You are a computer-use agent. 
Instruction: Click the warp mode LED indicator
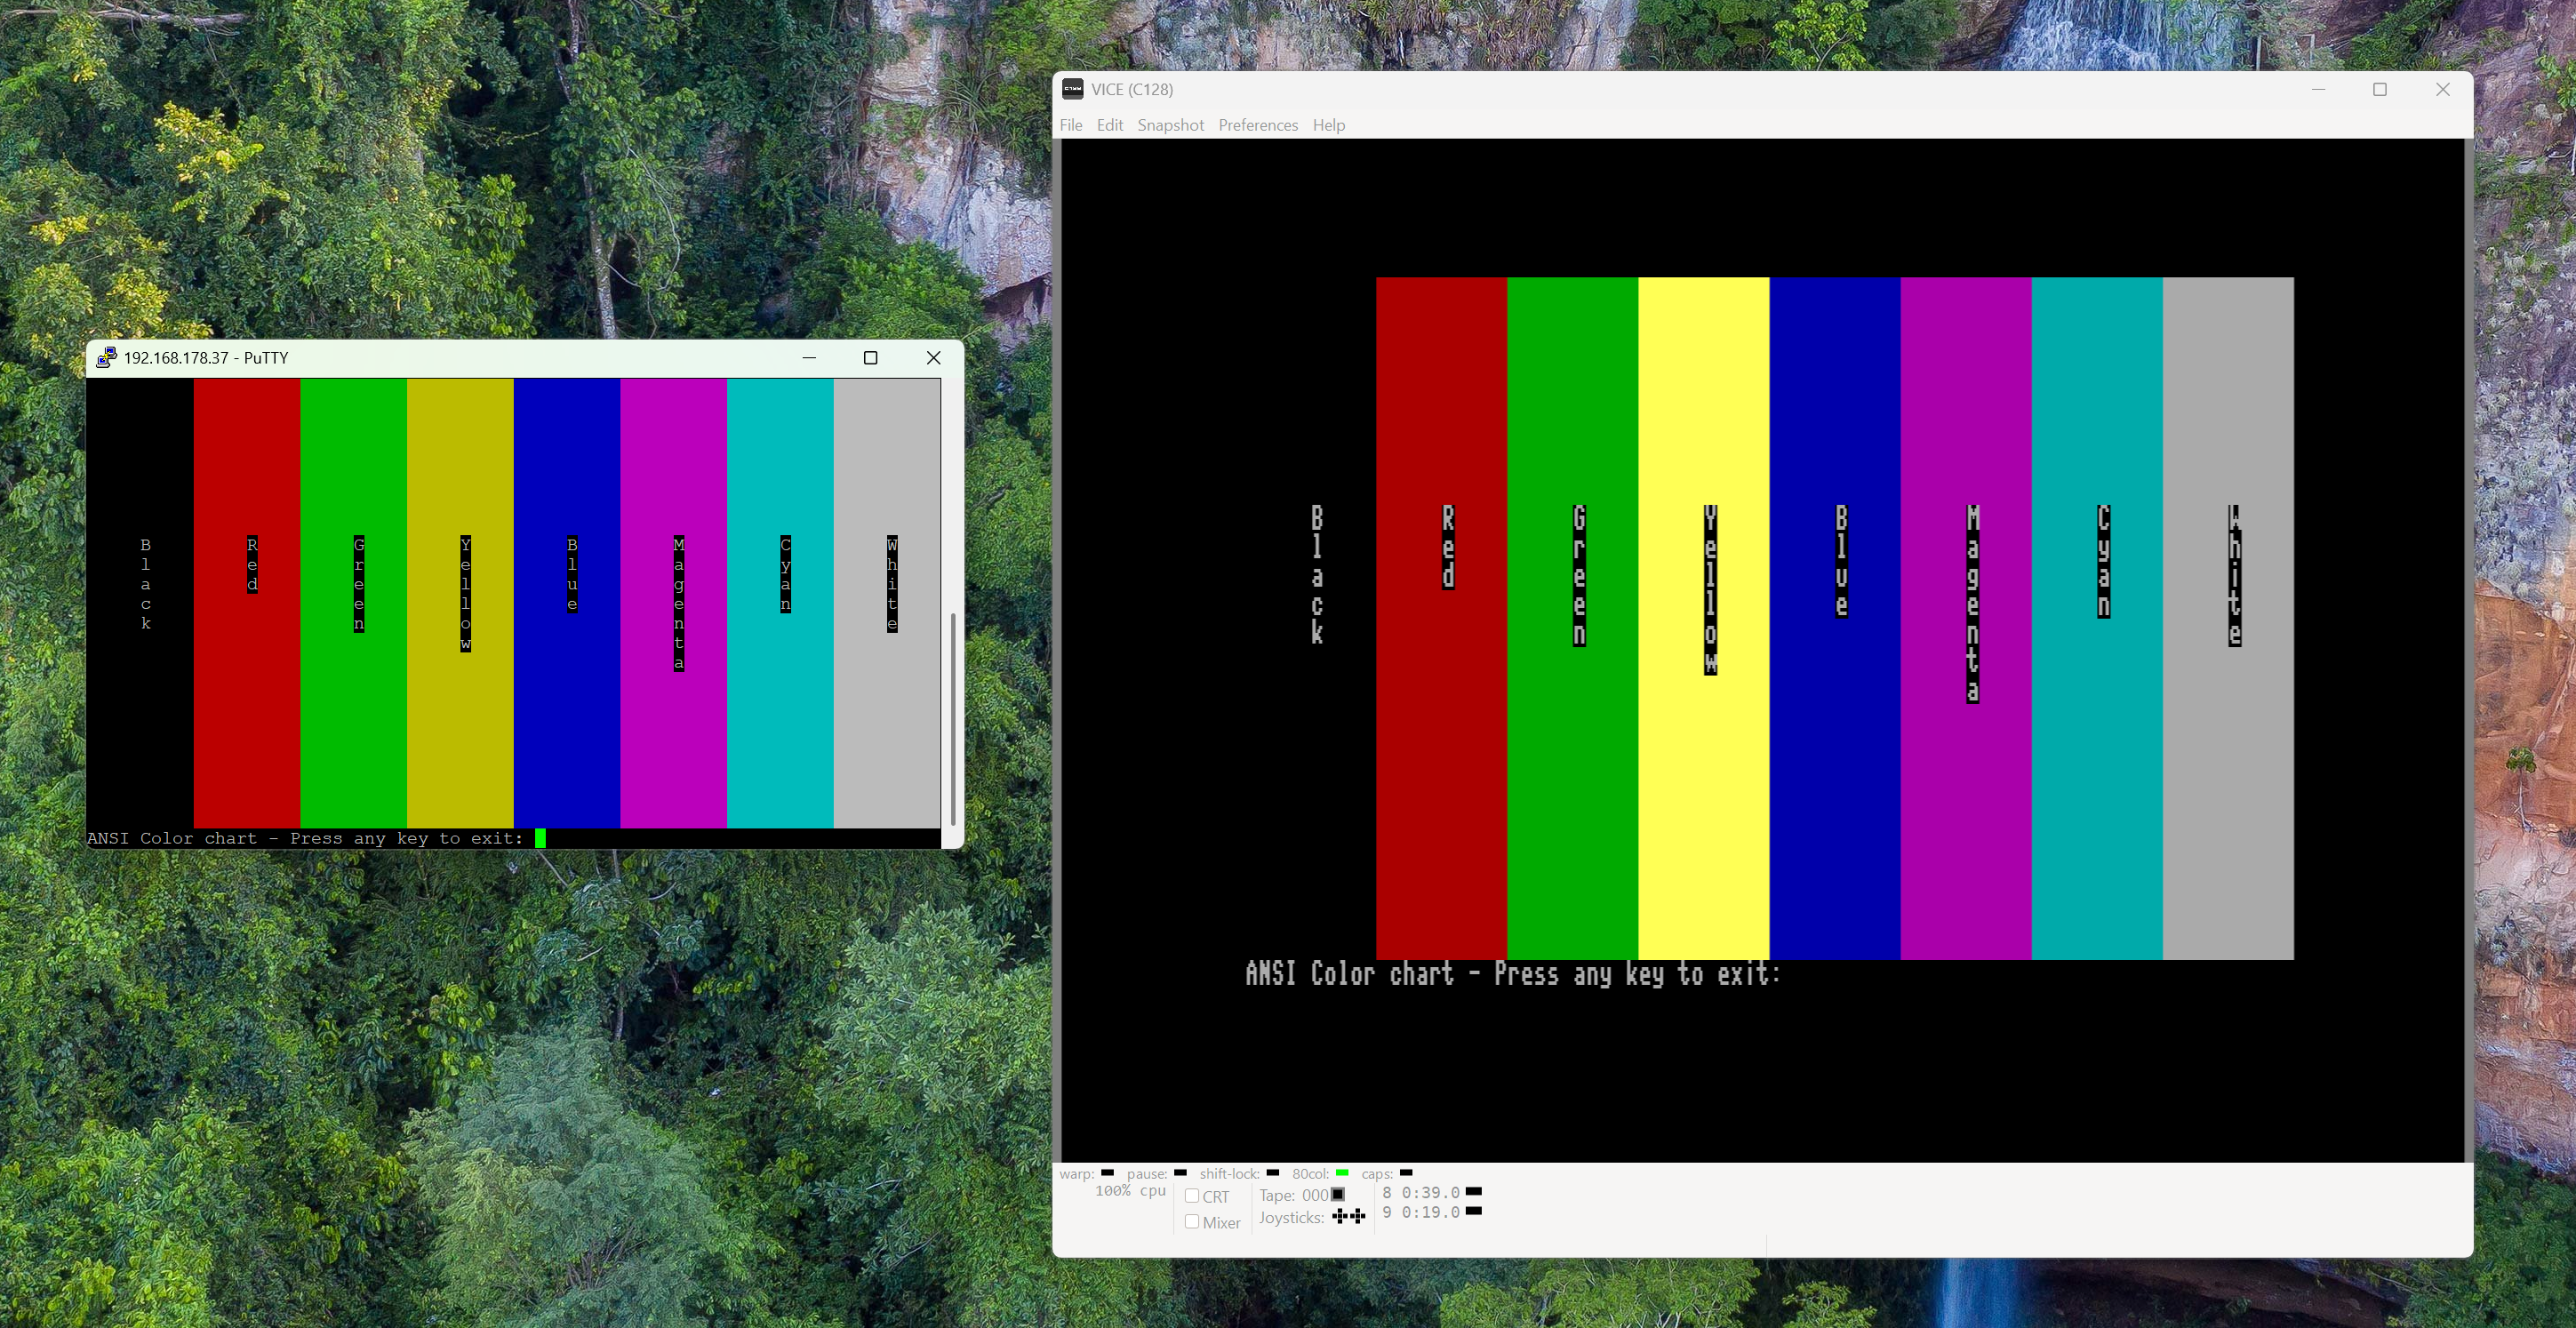(x=1107, y=1172)
